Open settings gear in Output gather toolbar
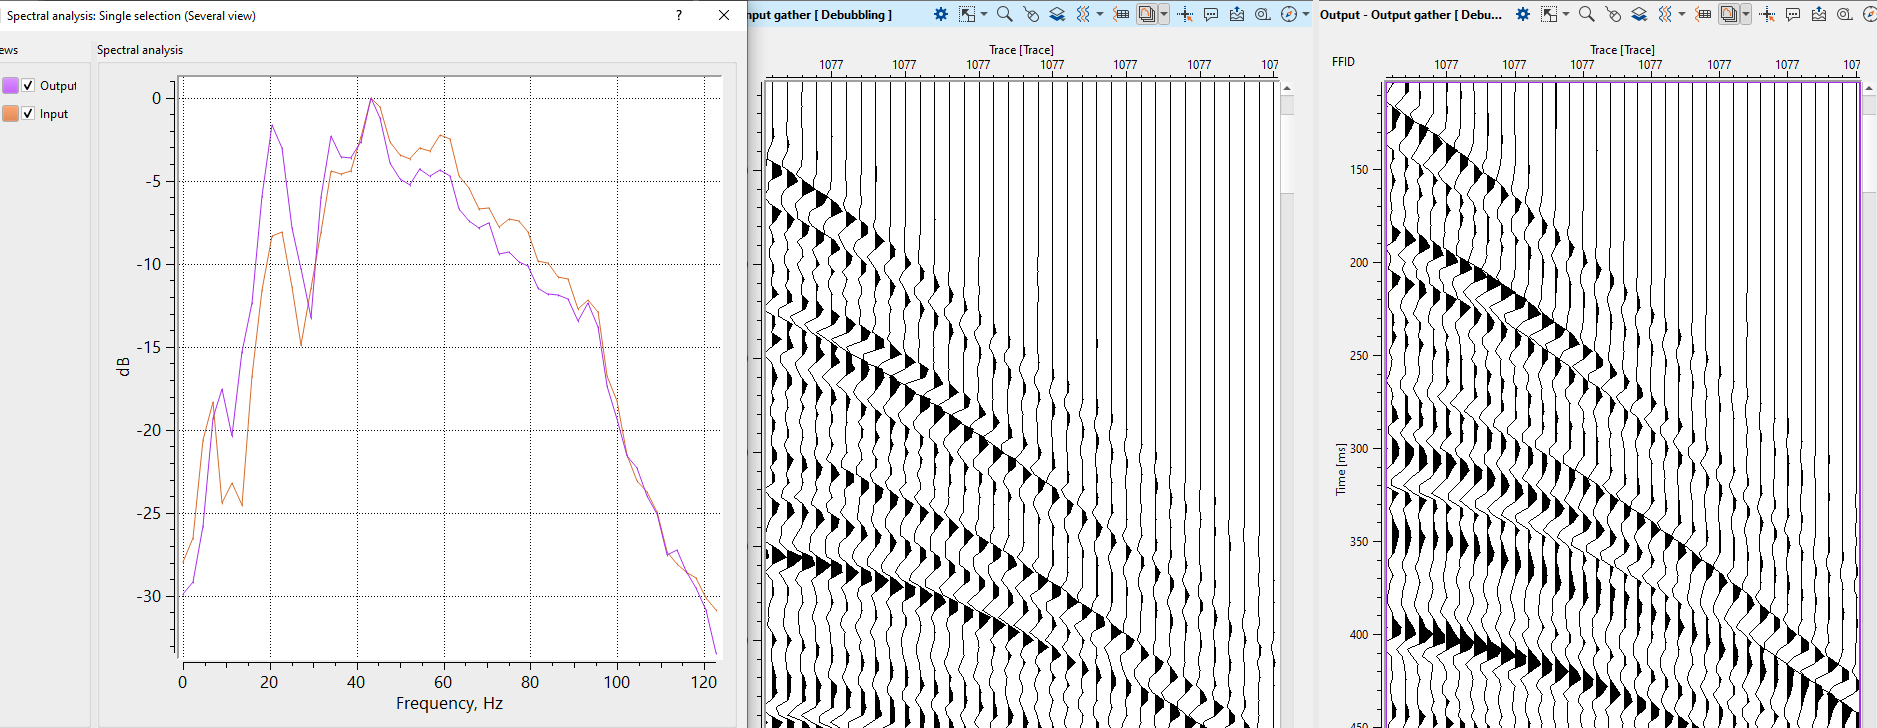 point(1523,14)
